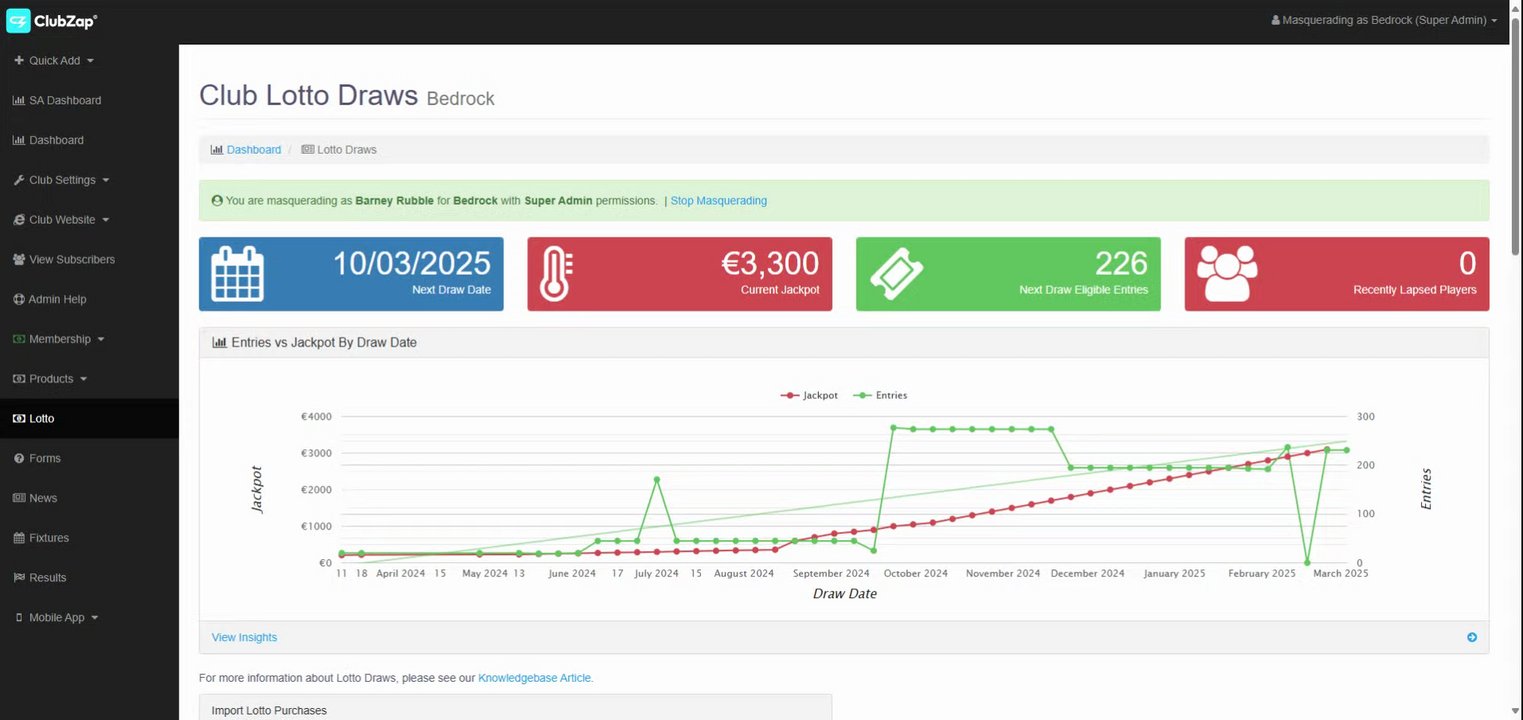Click the Next Draw Date 10/03/2025 card
Viewport: 1523px width, 720px height.
click(351, 274)
